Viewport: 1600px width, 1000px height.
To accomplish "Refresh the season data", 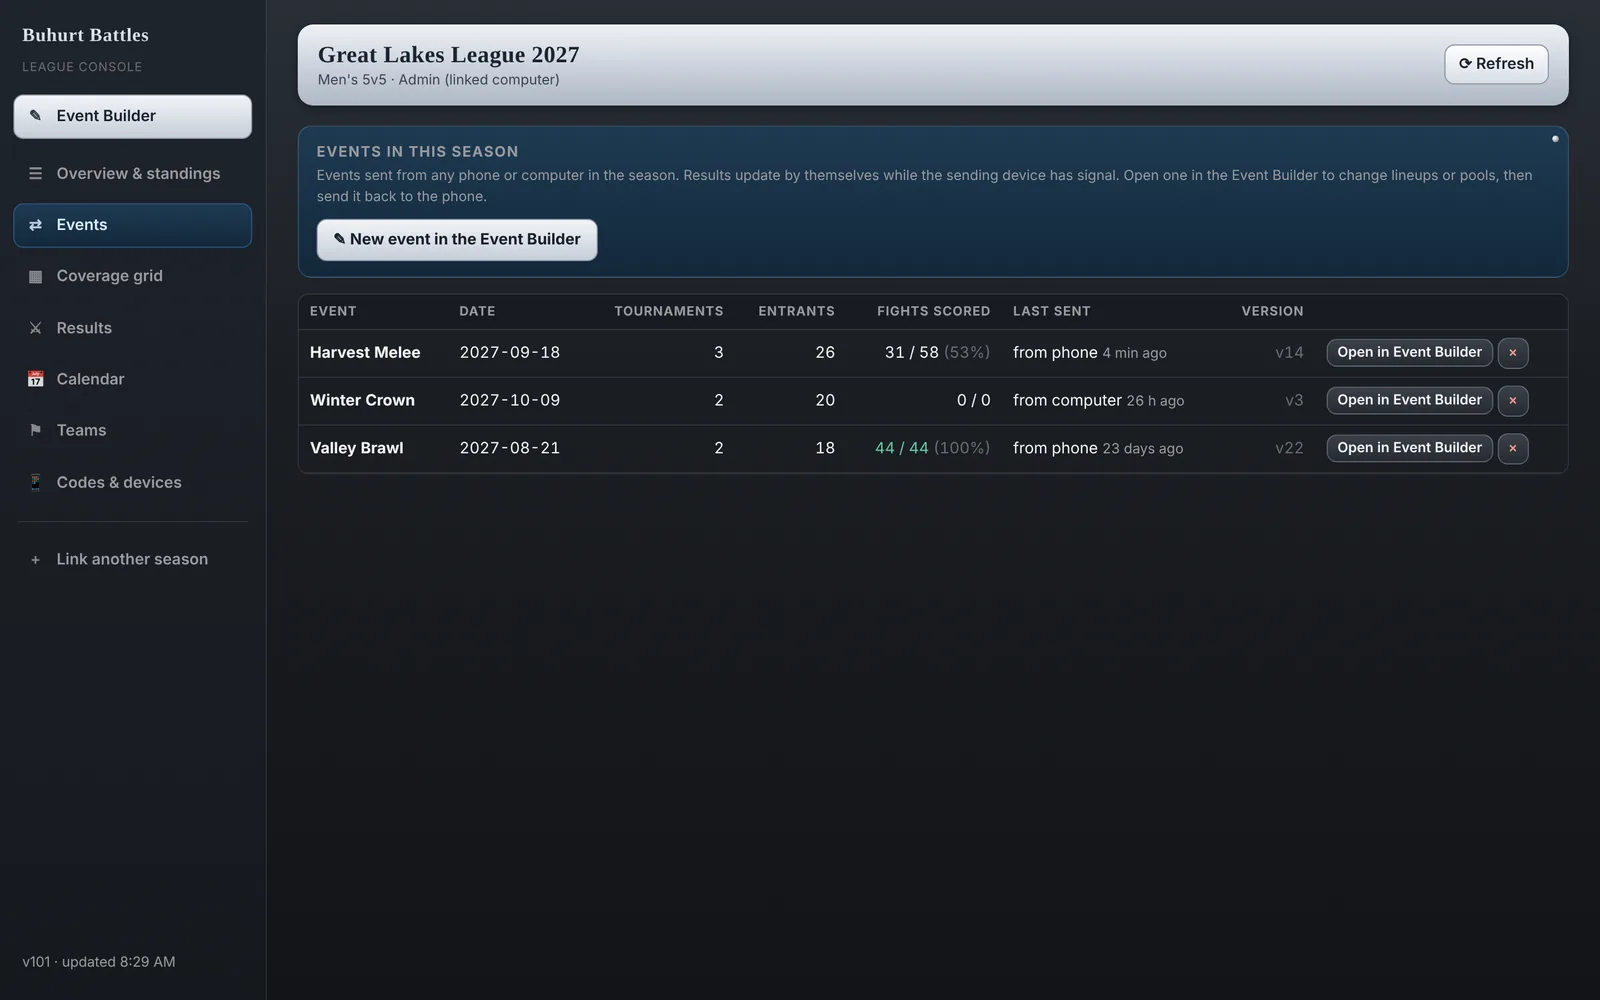I will click(x=1496, y=64).
